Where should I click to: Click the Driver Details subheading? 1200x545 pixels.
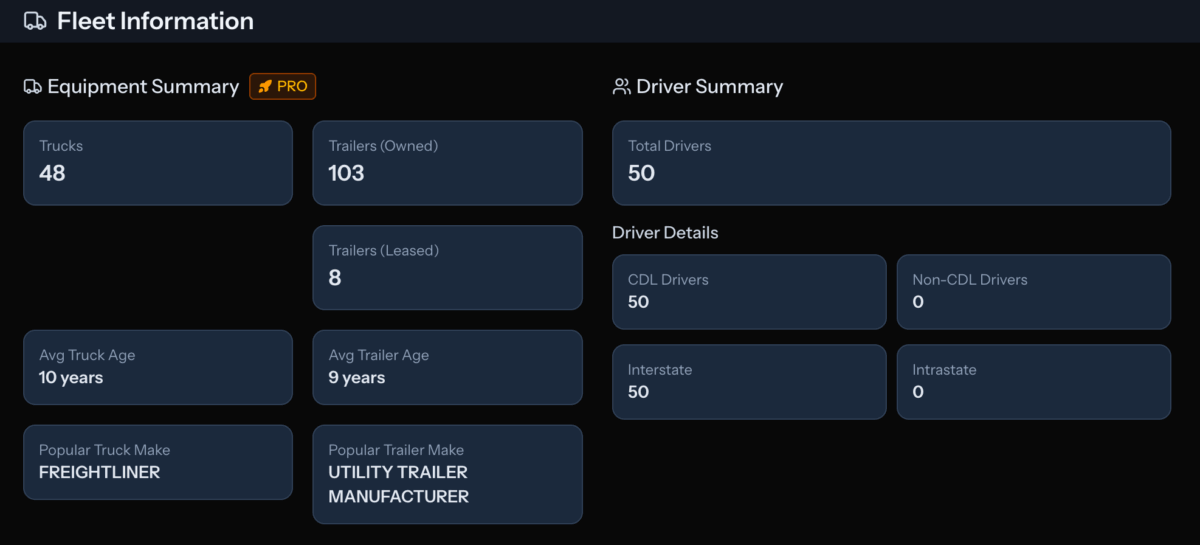click(x=665, y=233)
